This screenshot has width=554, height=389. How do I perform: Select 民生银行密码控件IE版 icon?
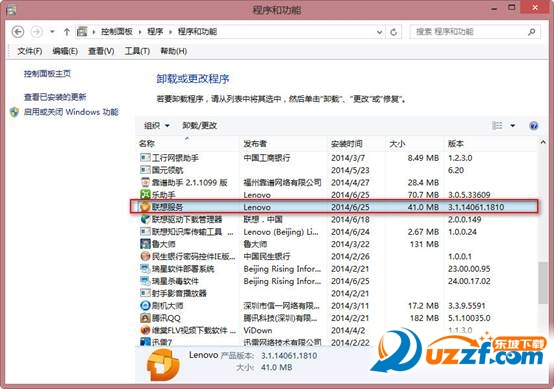point(145,256)
